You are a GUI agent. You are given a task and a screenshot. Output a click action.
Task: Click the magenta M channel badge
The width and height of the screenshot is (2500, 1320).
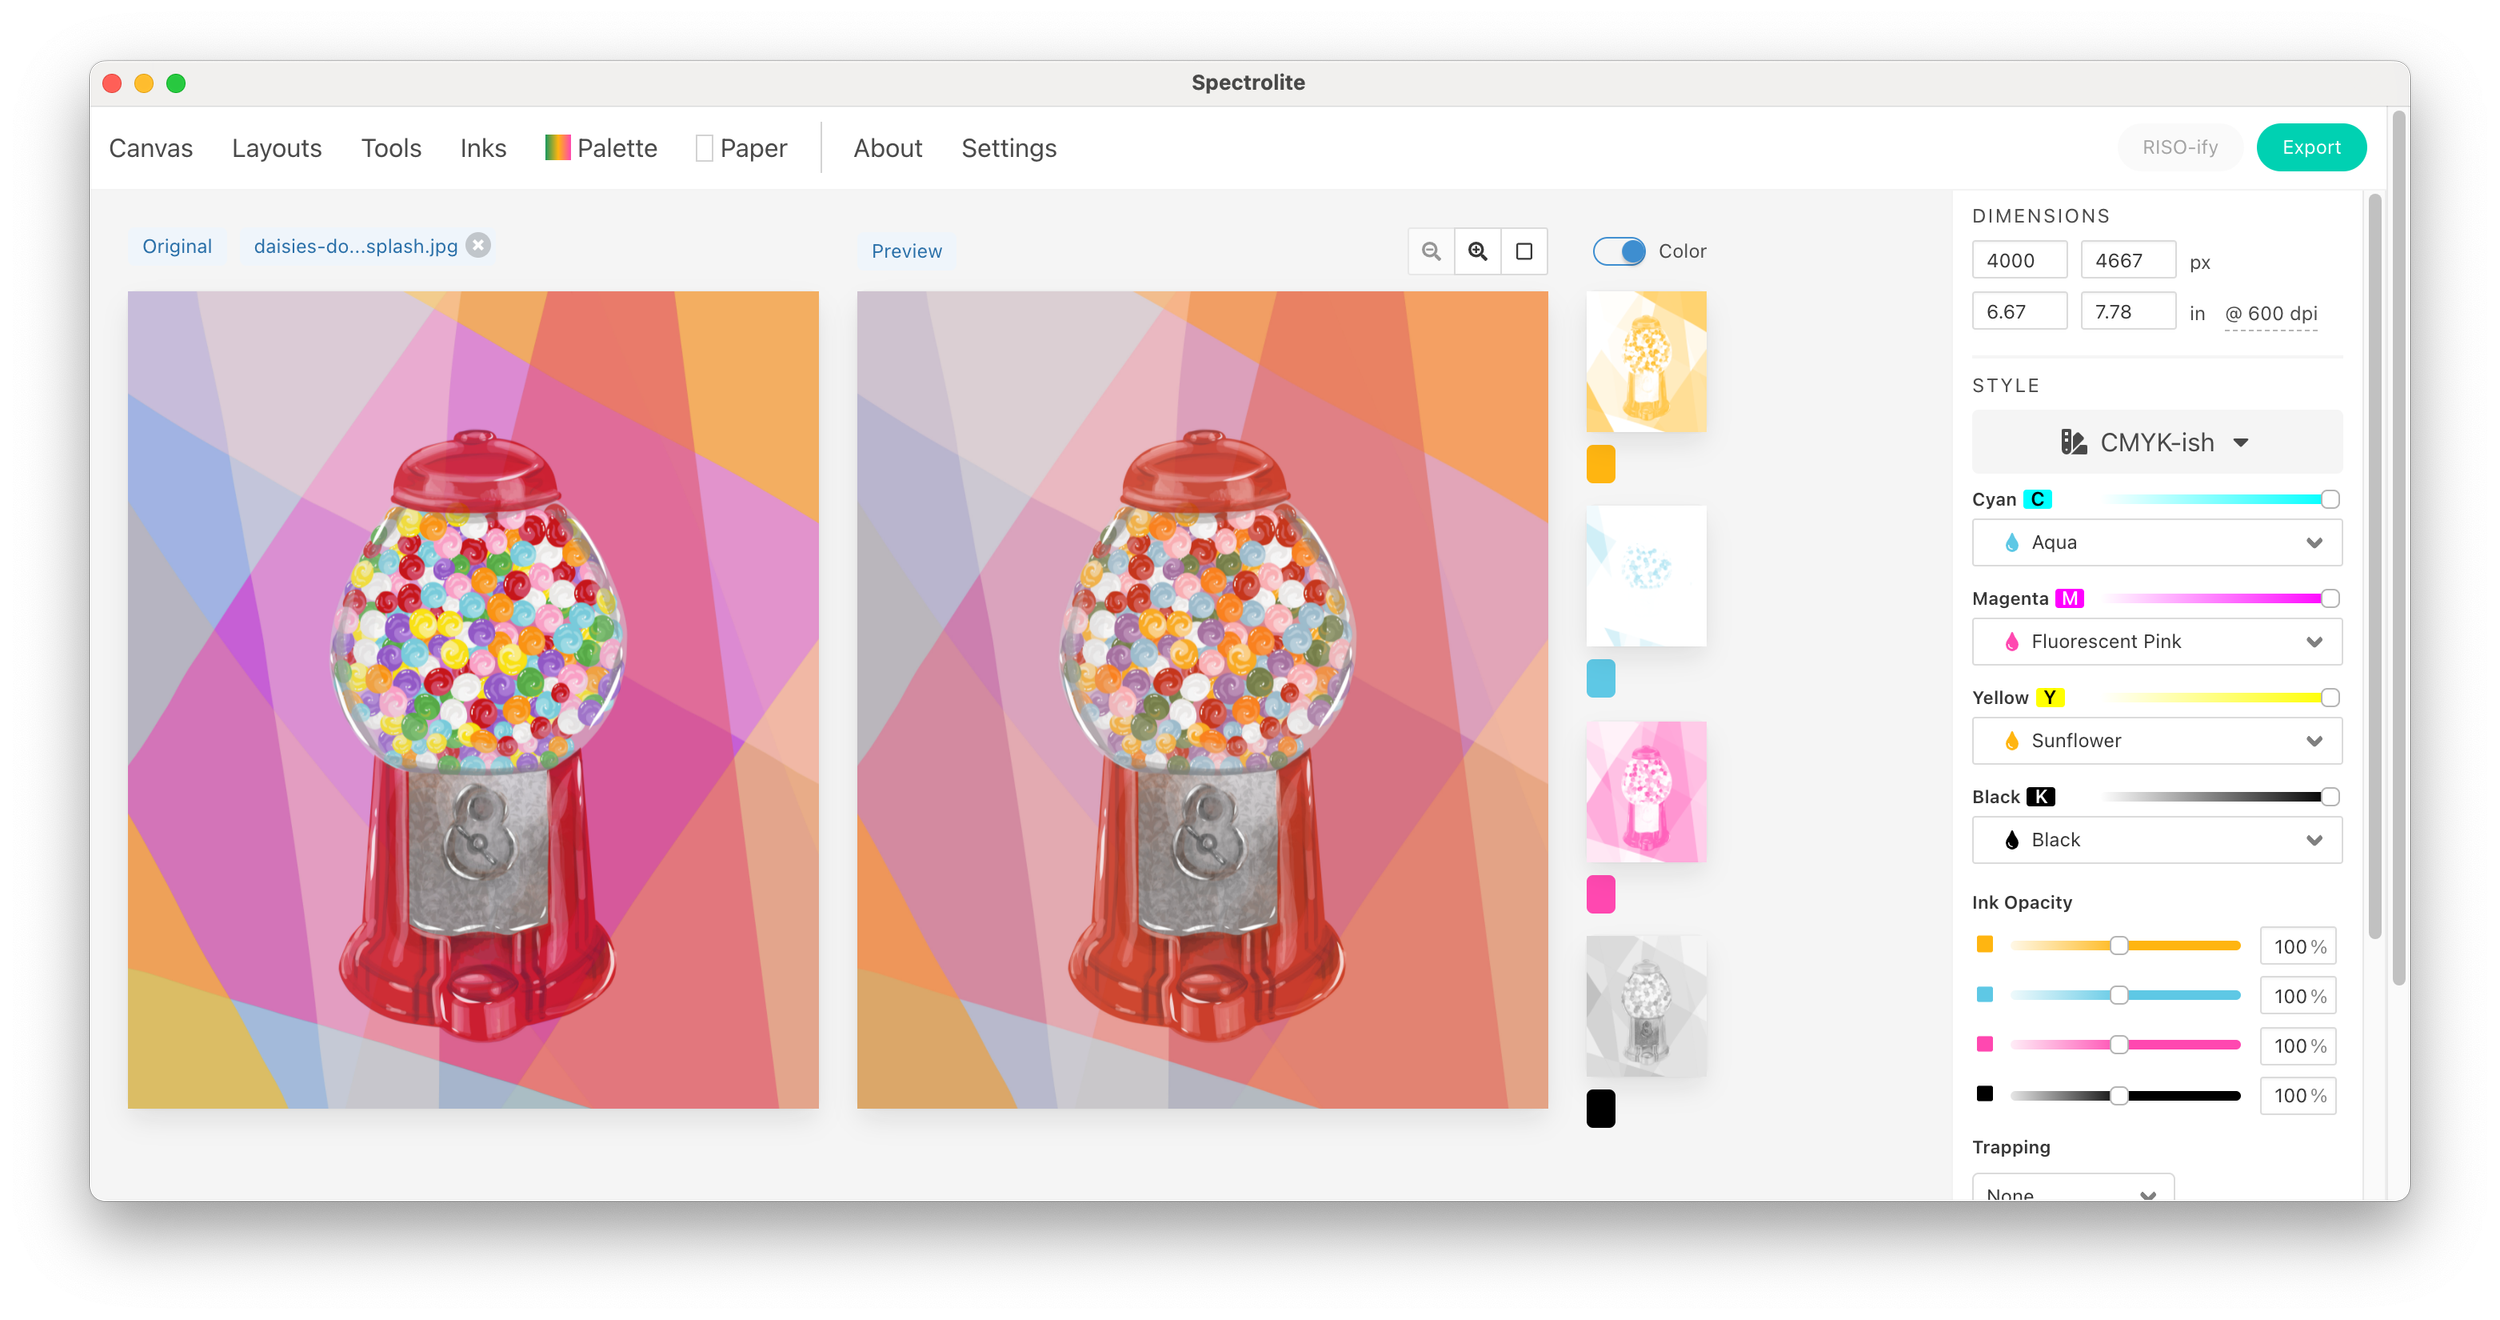[x=2070, y=598]
